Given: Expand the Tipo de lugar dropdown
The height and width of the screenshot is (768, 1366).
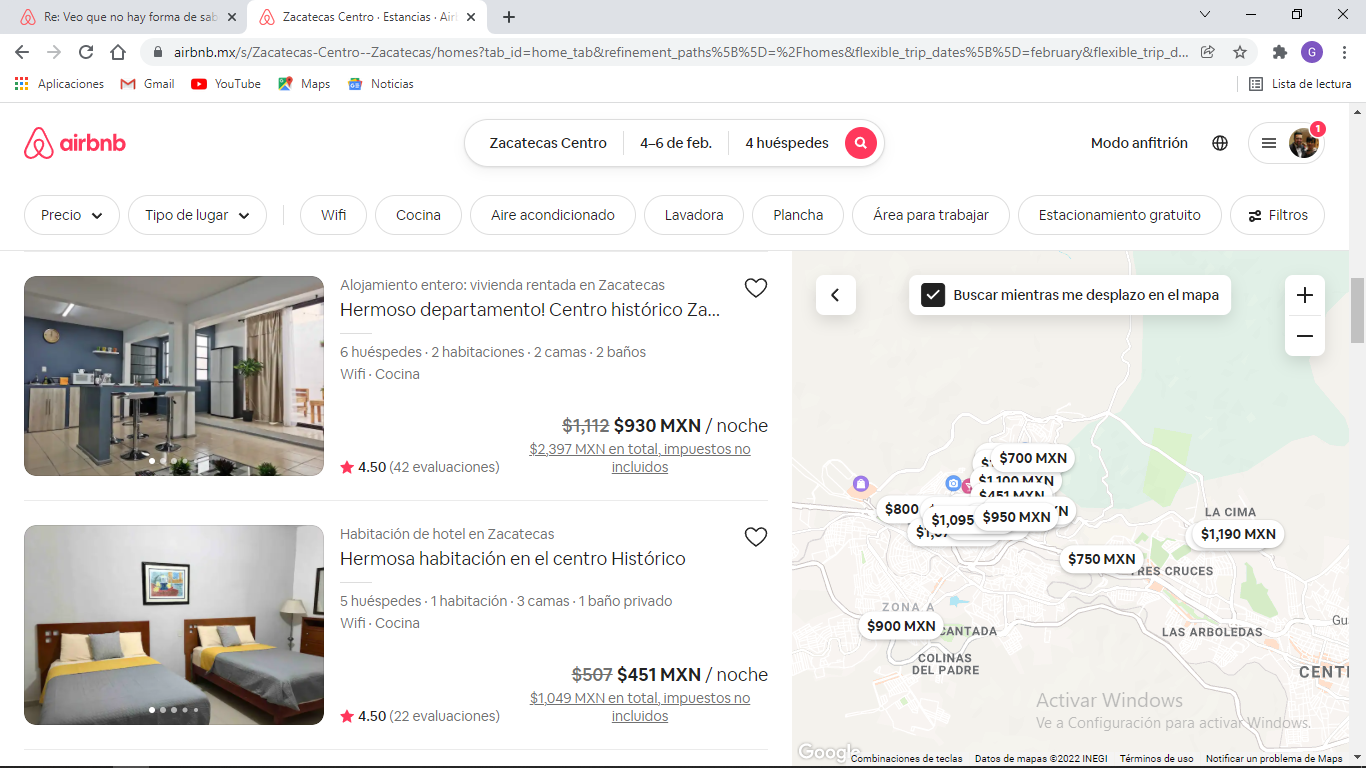Looking at the screenshot, I should click(x=197, y=215).
